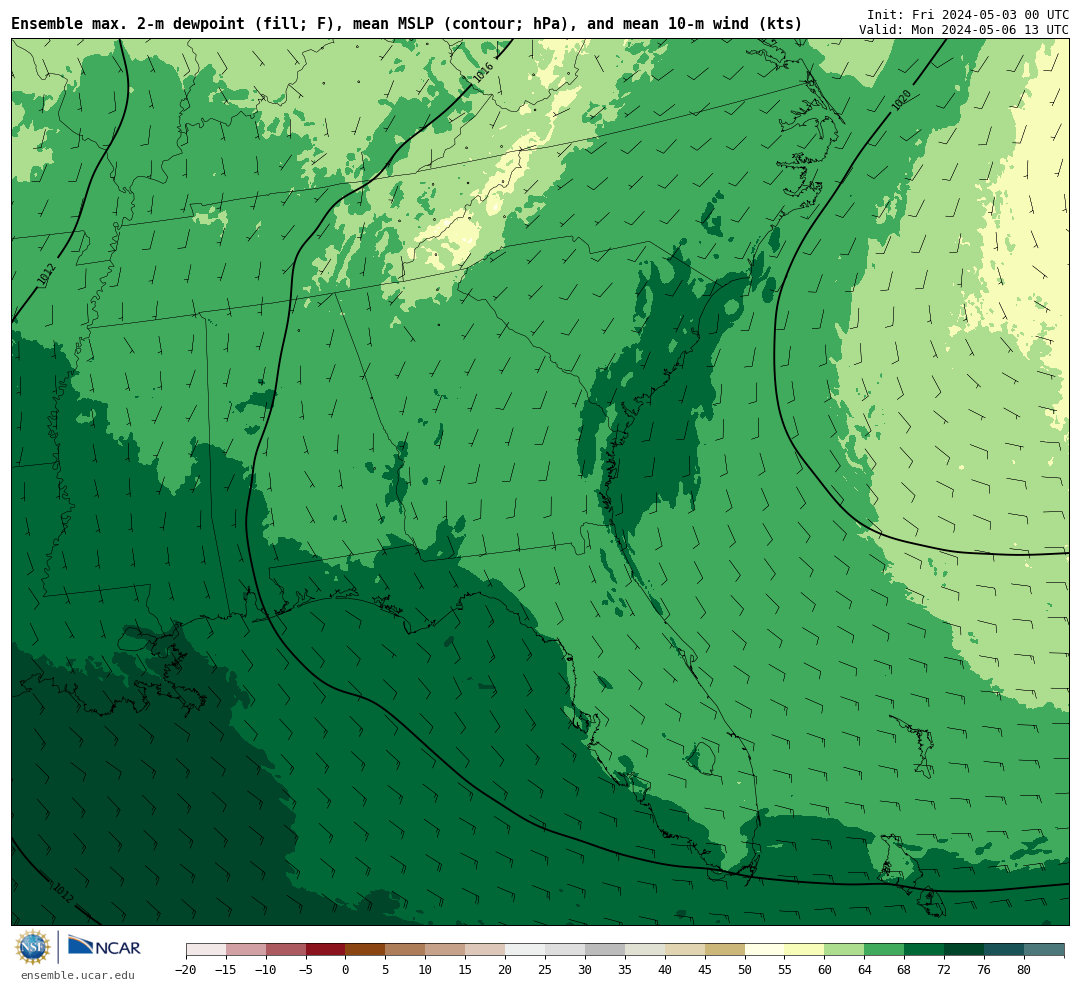Image resolution: width=1080 pixels, height=988 pixels.
Task: Click the '-10' colorbar label
Action: pos(266,970)
